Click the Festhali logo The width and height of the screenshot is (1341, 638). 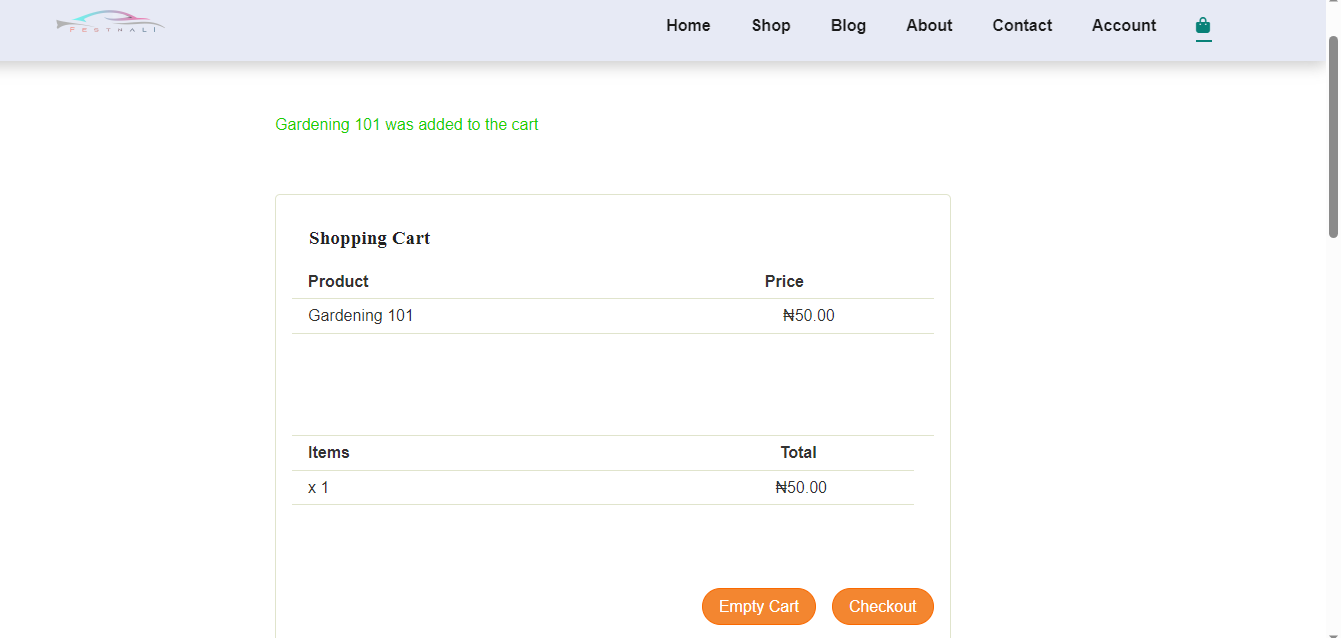(x=110, y=22)
